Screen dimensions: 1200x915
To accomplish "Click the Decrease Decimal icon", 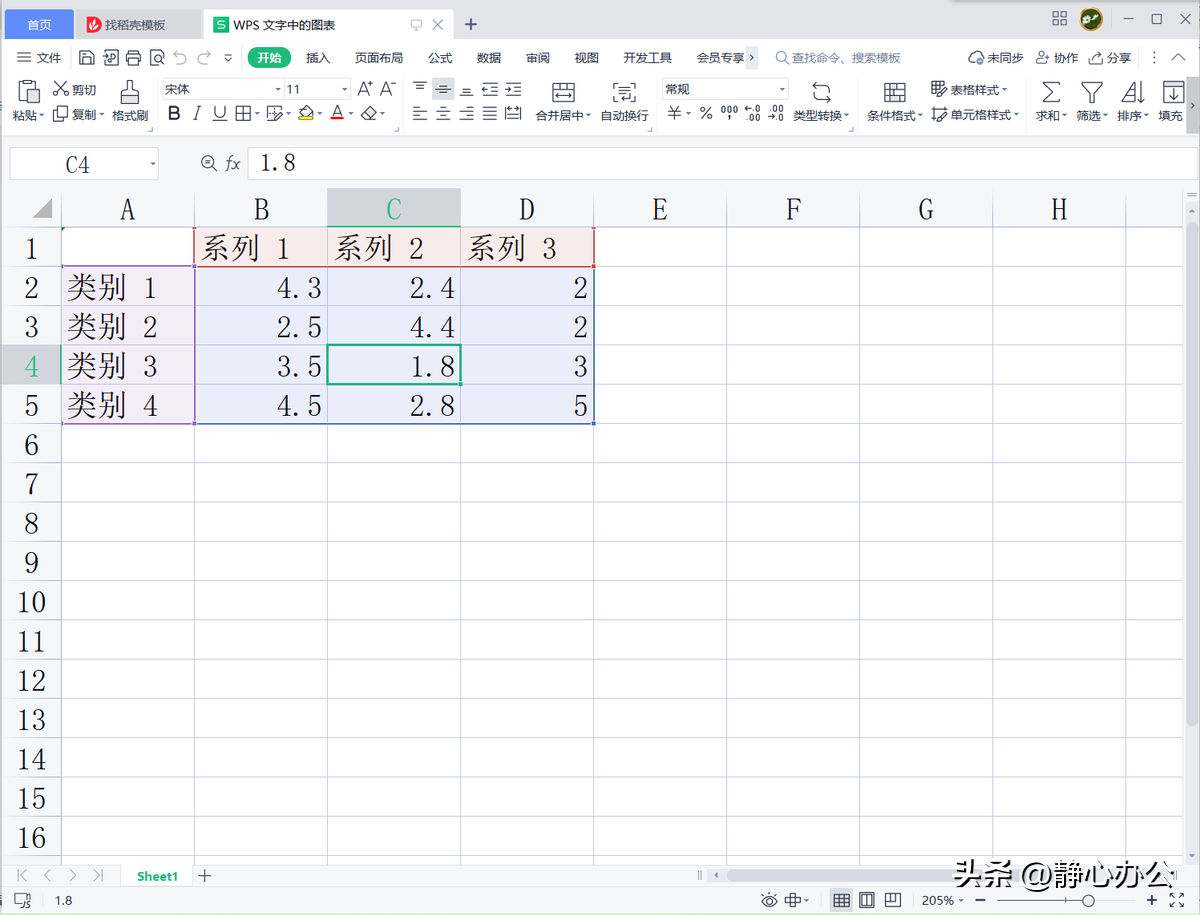I will [x=776, y=114].
